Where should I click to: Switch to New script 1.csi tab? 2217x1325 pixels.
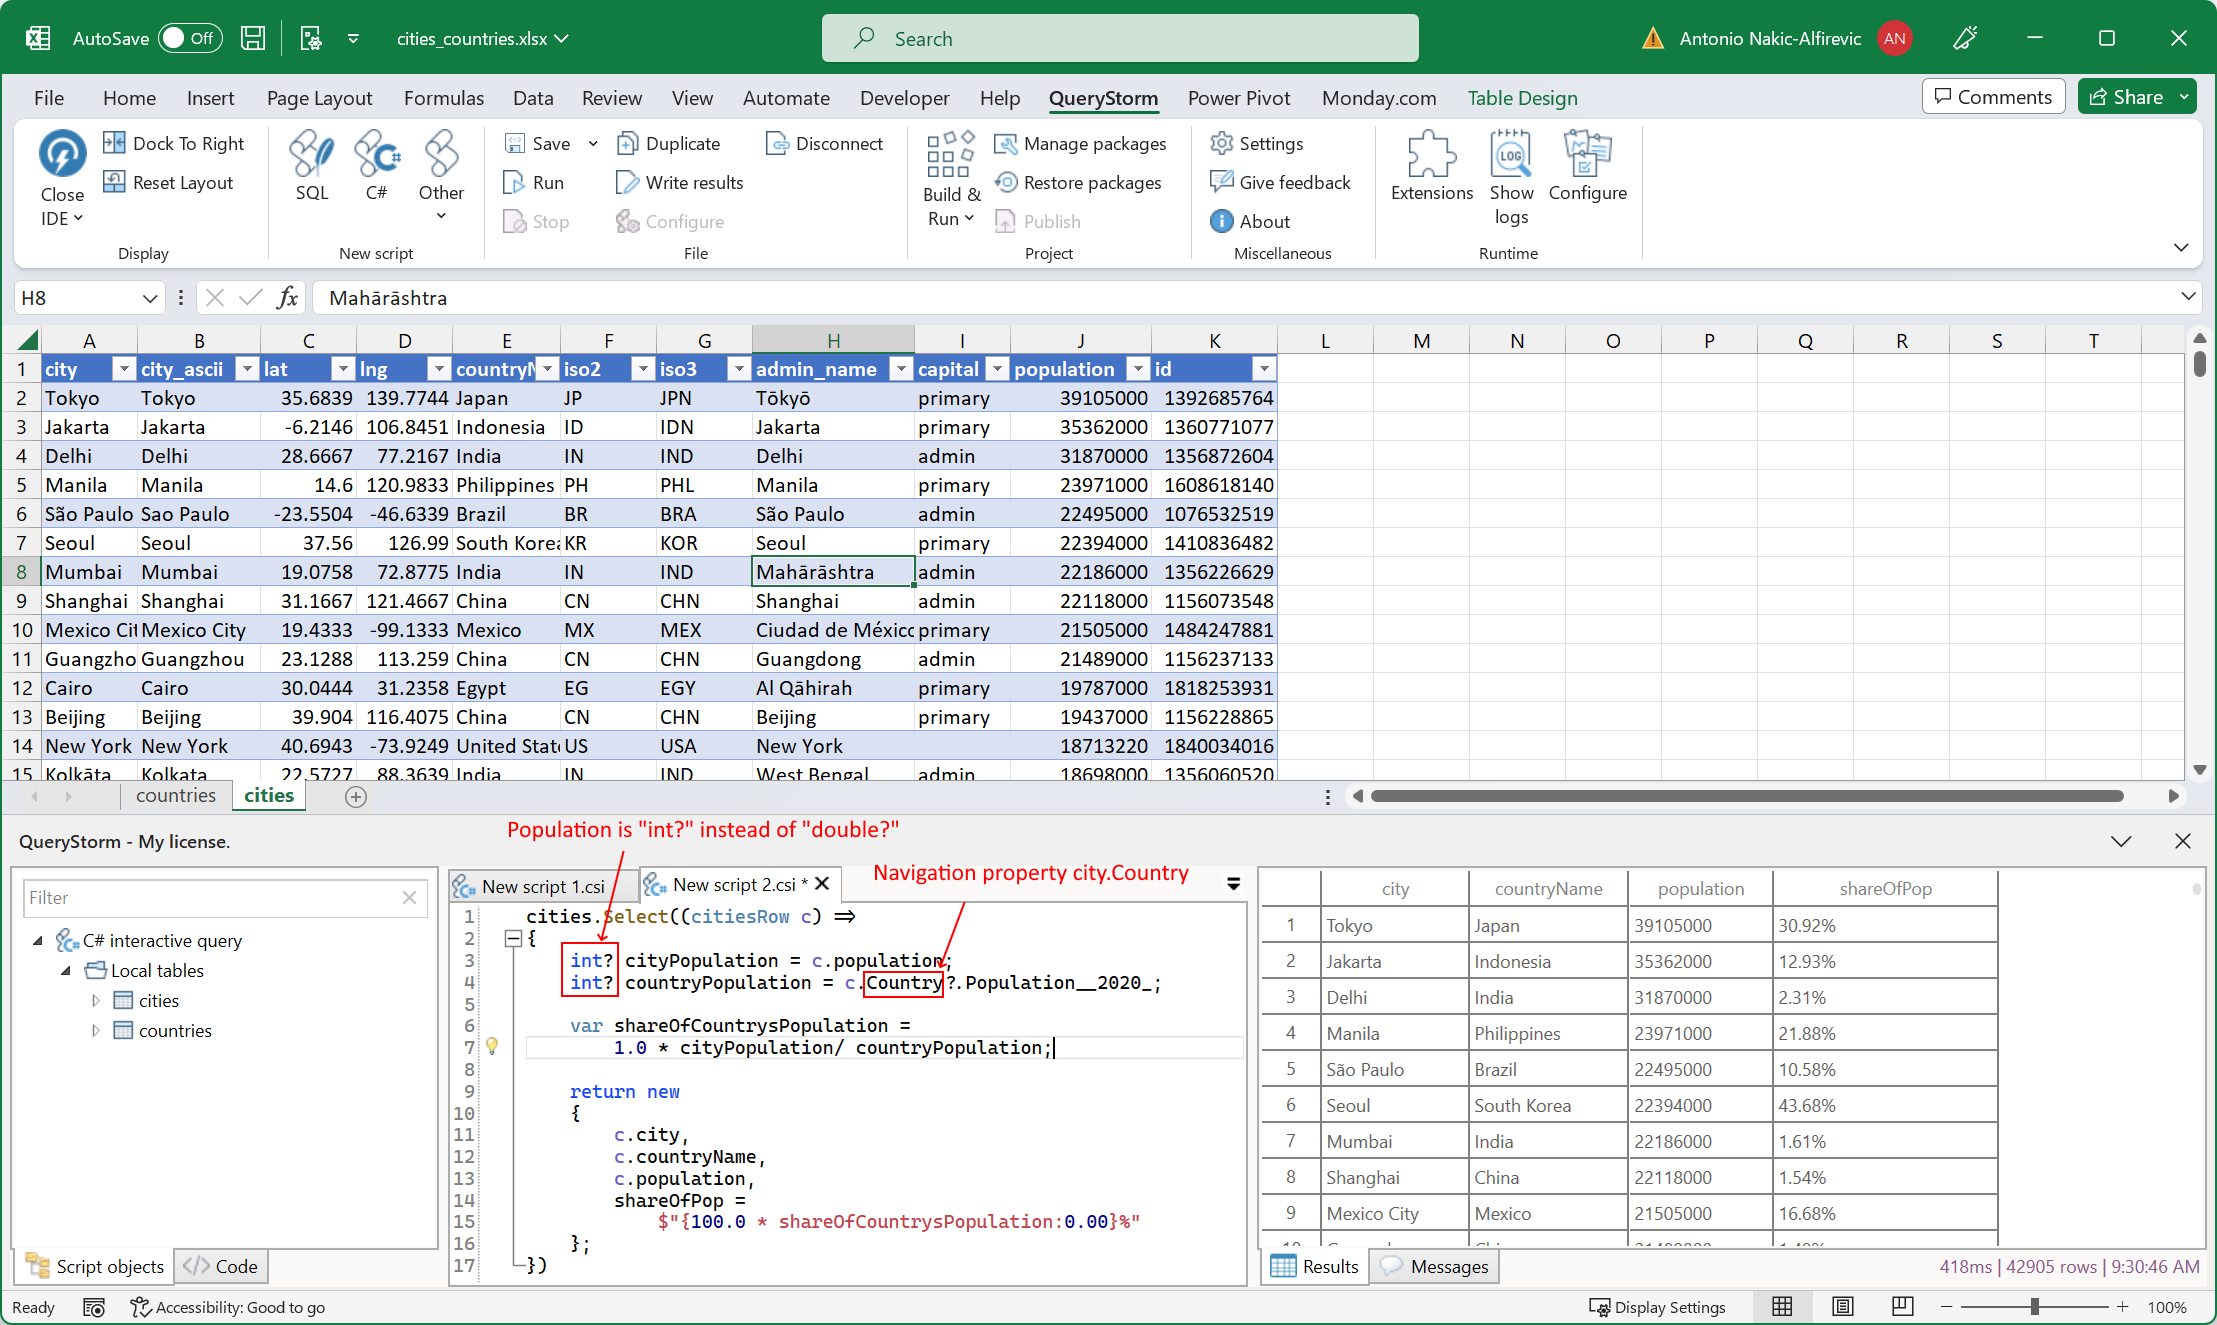coord(542,883)
